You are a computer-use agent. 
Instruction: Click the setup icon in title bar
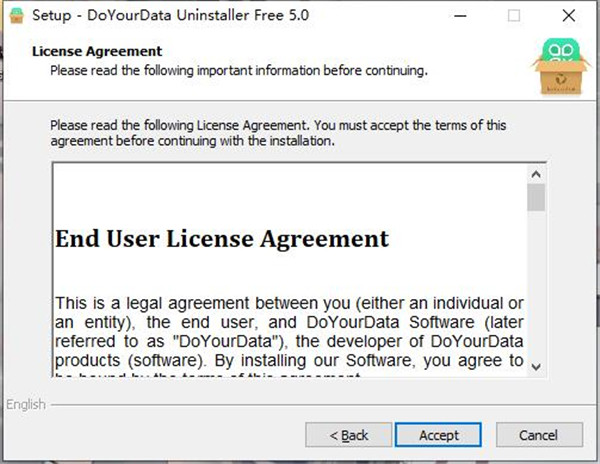pos(16,16)
